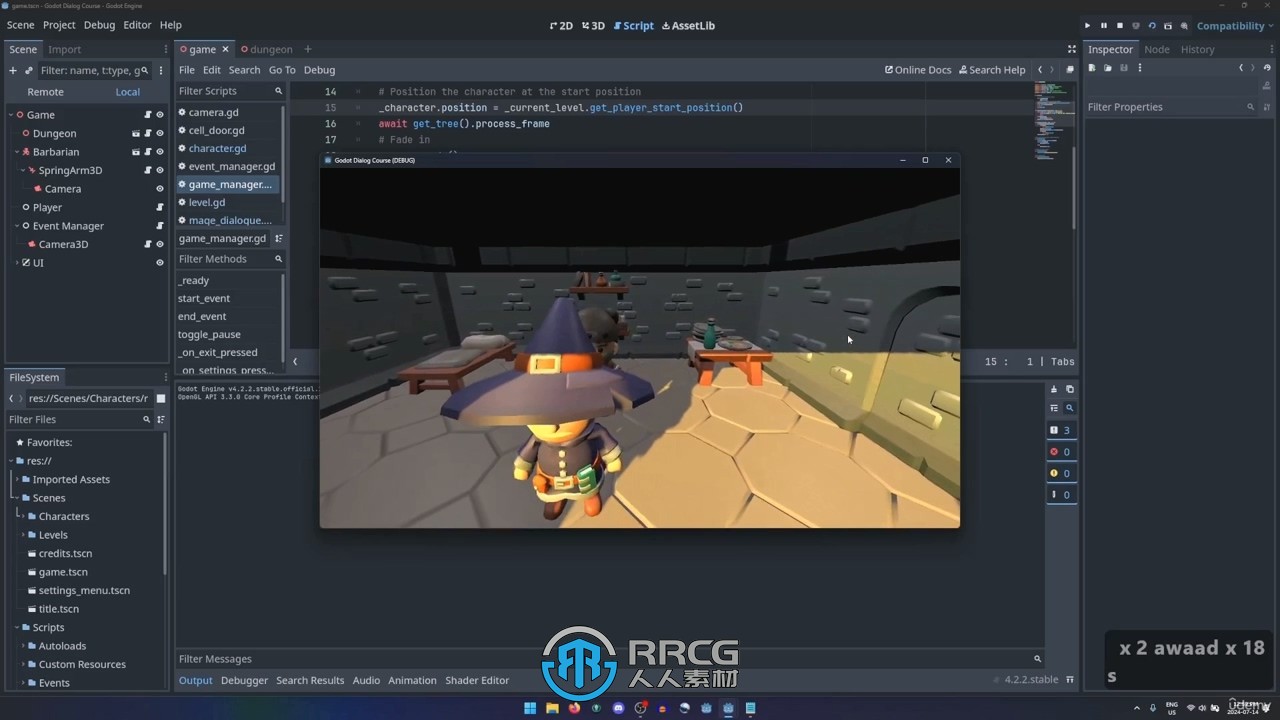Copy output text icon
The width and height of the screenshot is (1280, 720).
coord(1069,389)
